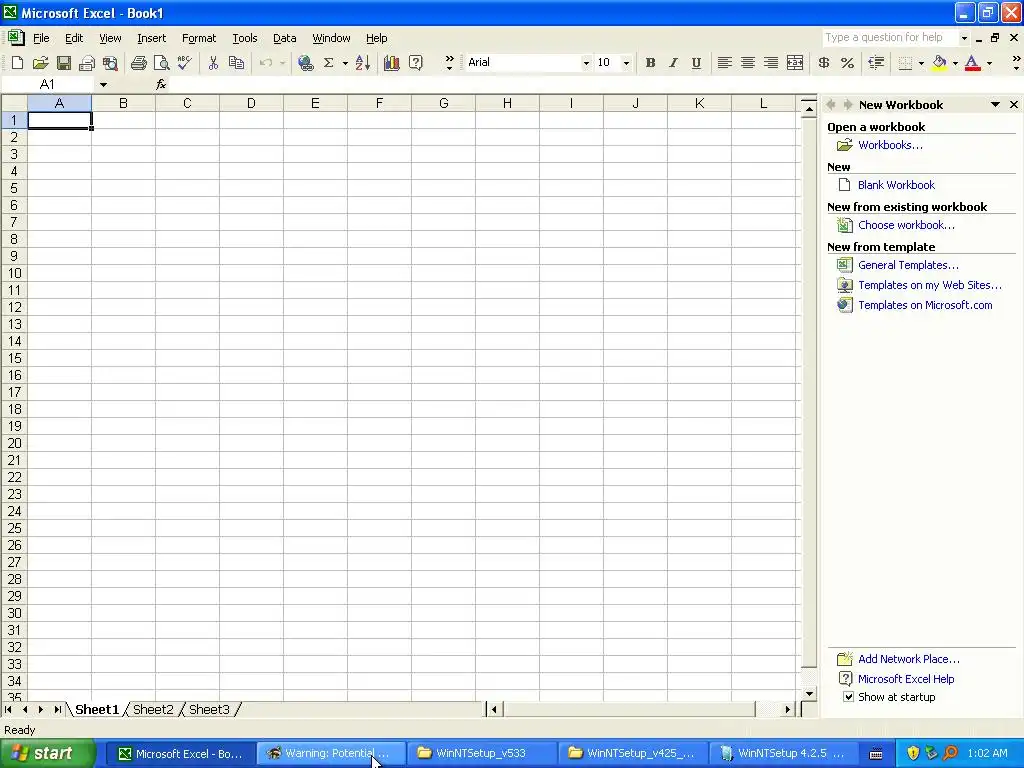Open the help question box dropdown

tap(964, 38)
